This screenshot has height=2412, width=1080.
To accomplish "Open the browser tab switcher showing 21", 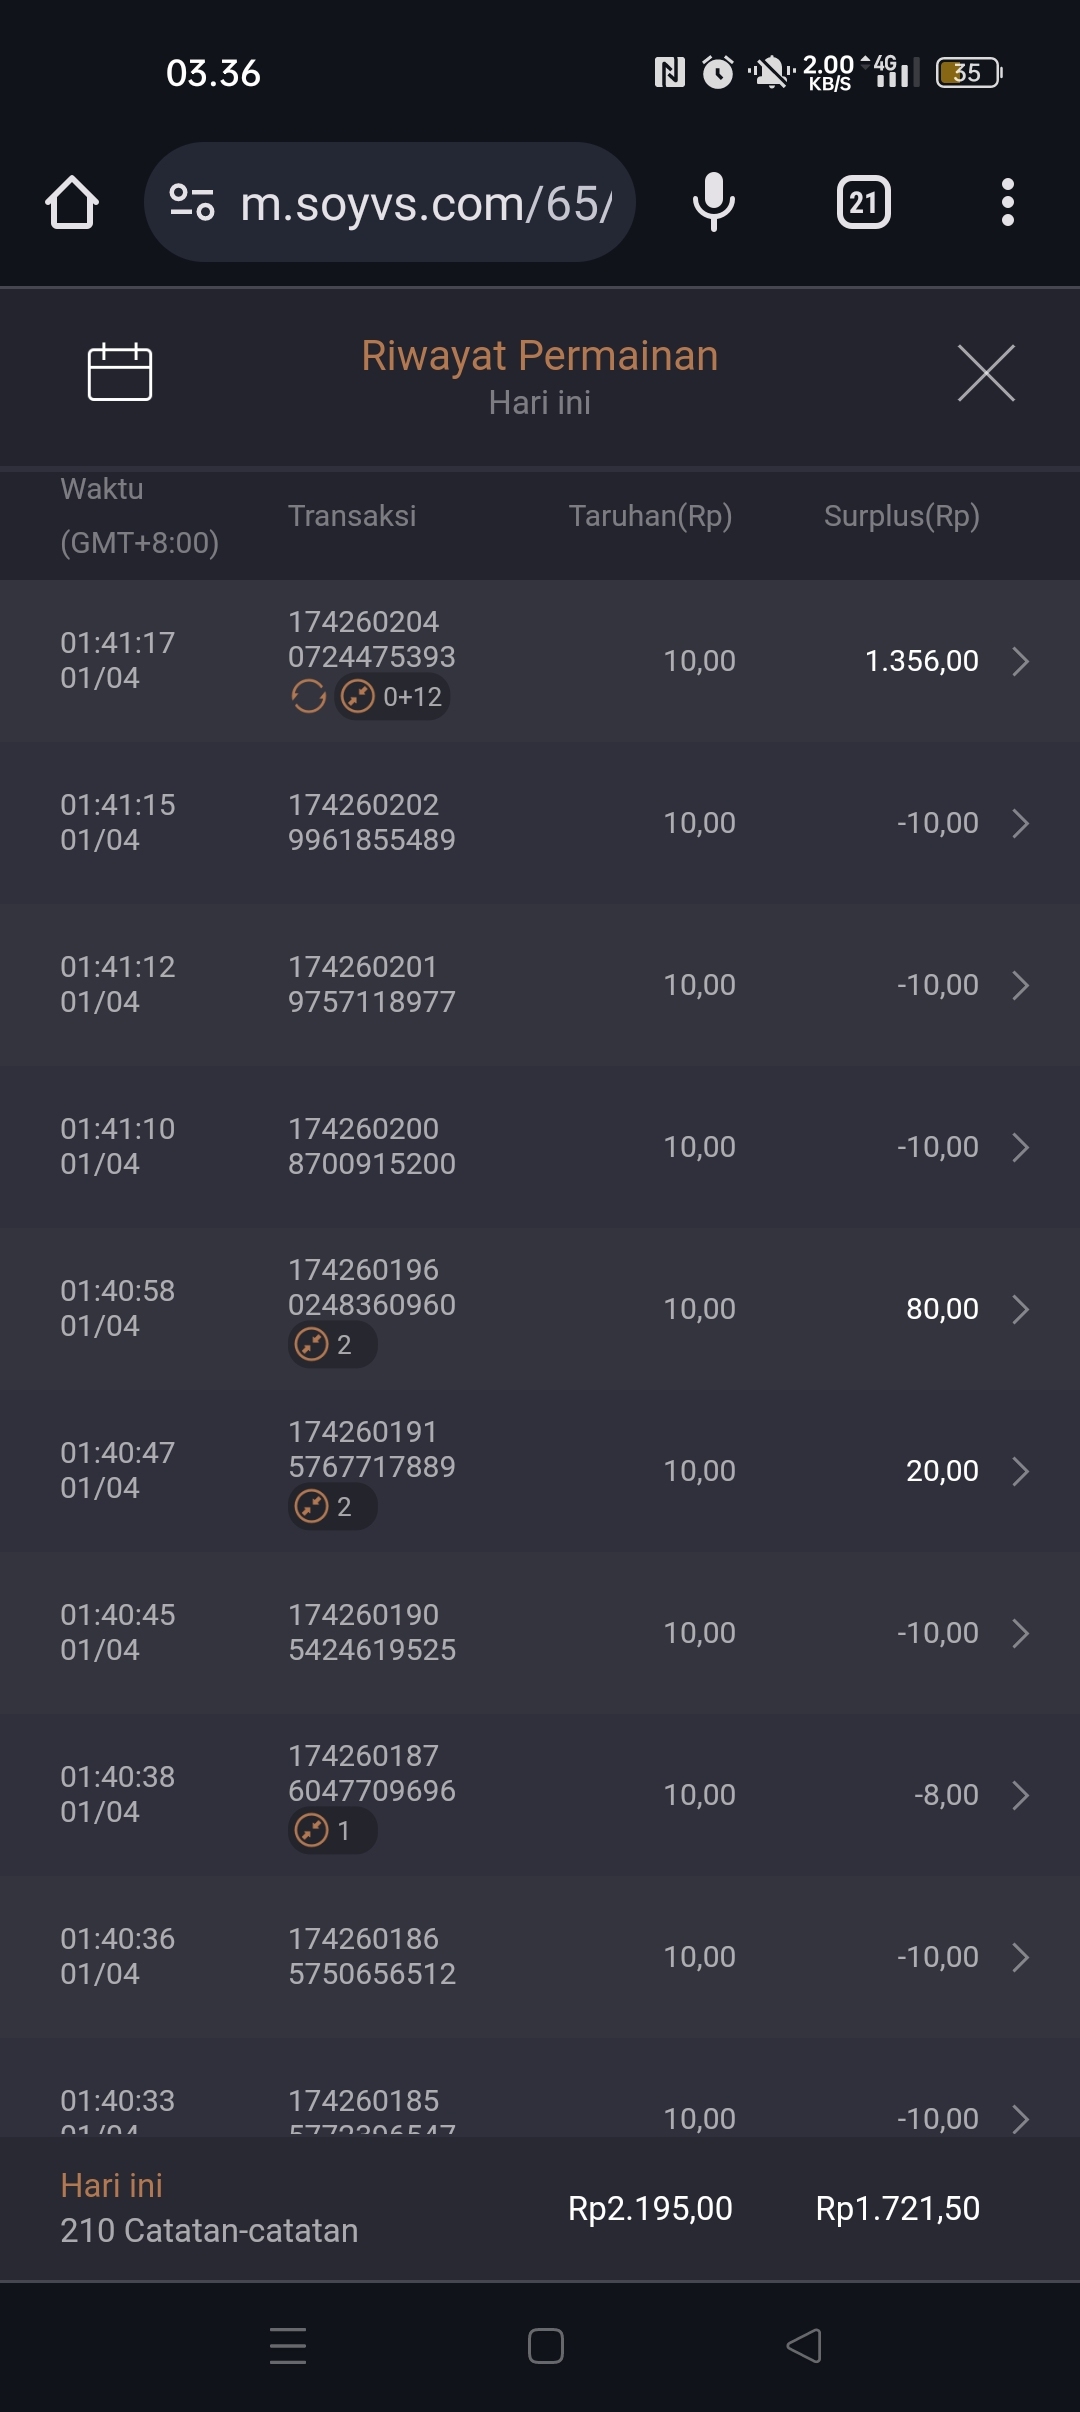I will tap(863, 203).
